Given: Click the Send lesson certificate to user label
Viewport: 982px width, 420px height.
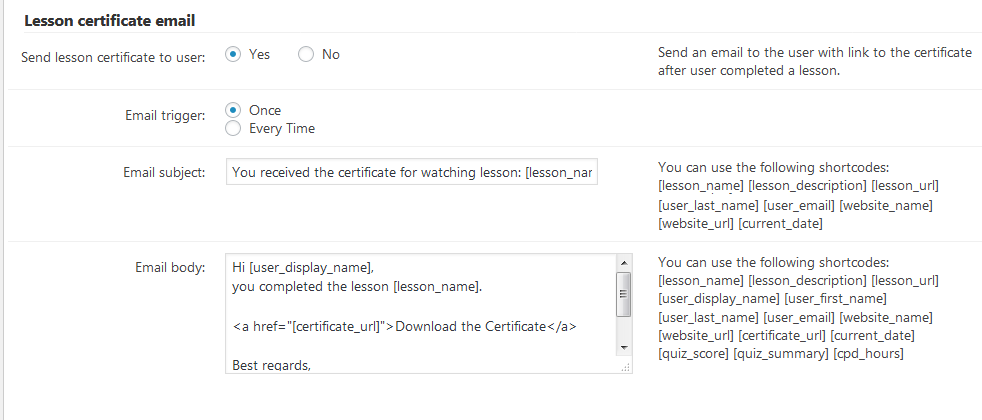Looking at the screenshot, I should (113, 58).
